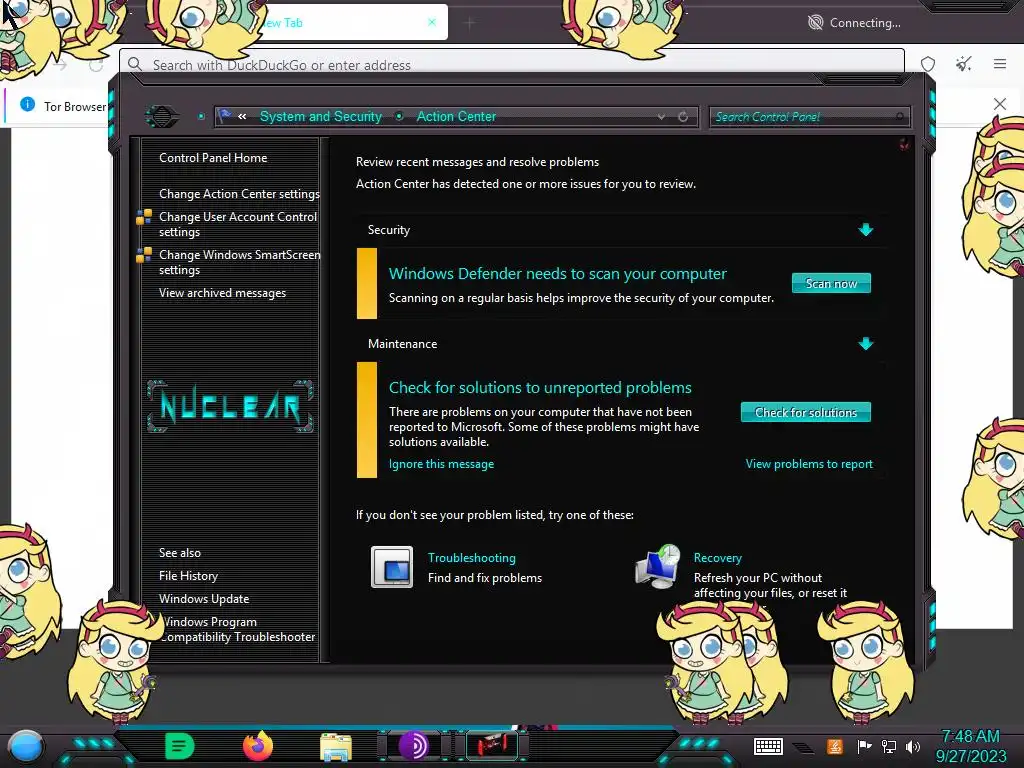Screen dimensions: 1024x768
Task: Click 'Check for solutions to unreported problems' heading
Action: (540, 387)
